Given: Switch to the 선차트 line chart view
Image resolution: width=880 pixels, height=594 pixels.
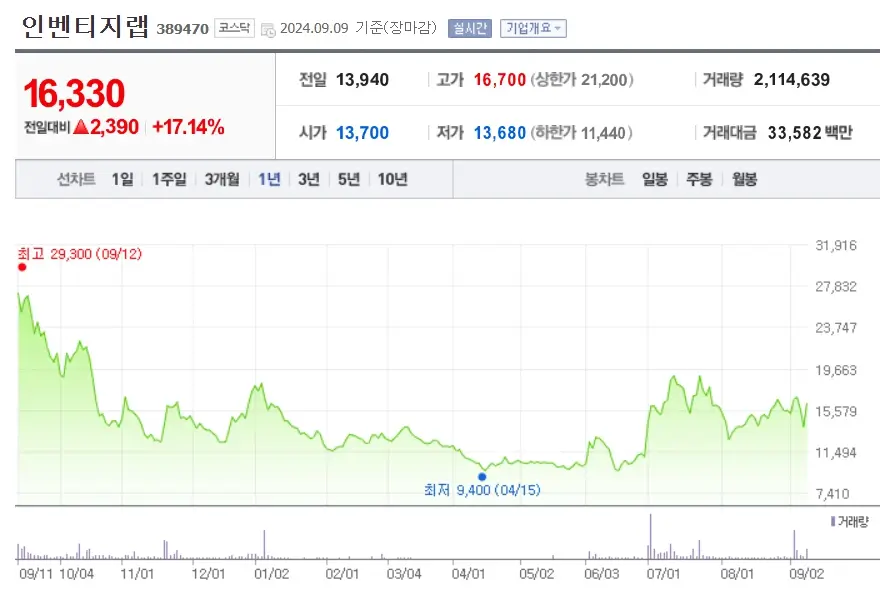Looking at the screenshot, I should [x=77, y=177].
